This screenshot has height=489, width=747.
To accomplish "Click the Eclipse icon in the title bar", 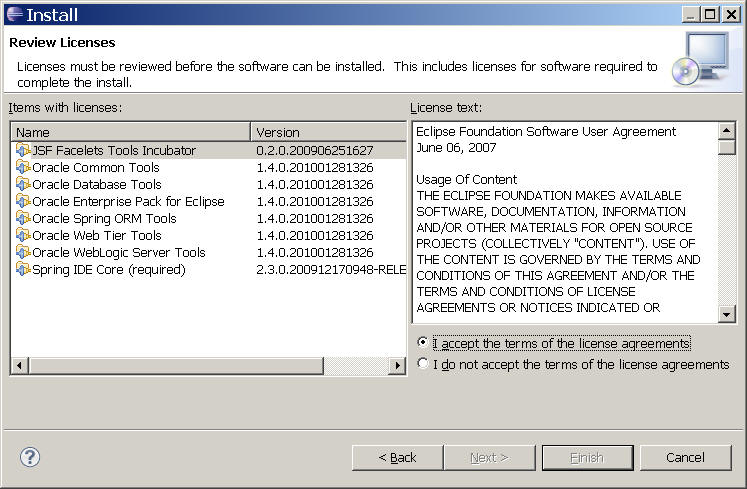I will 15,14.
